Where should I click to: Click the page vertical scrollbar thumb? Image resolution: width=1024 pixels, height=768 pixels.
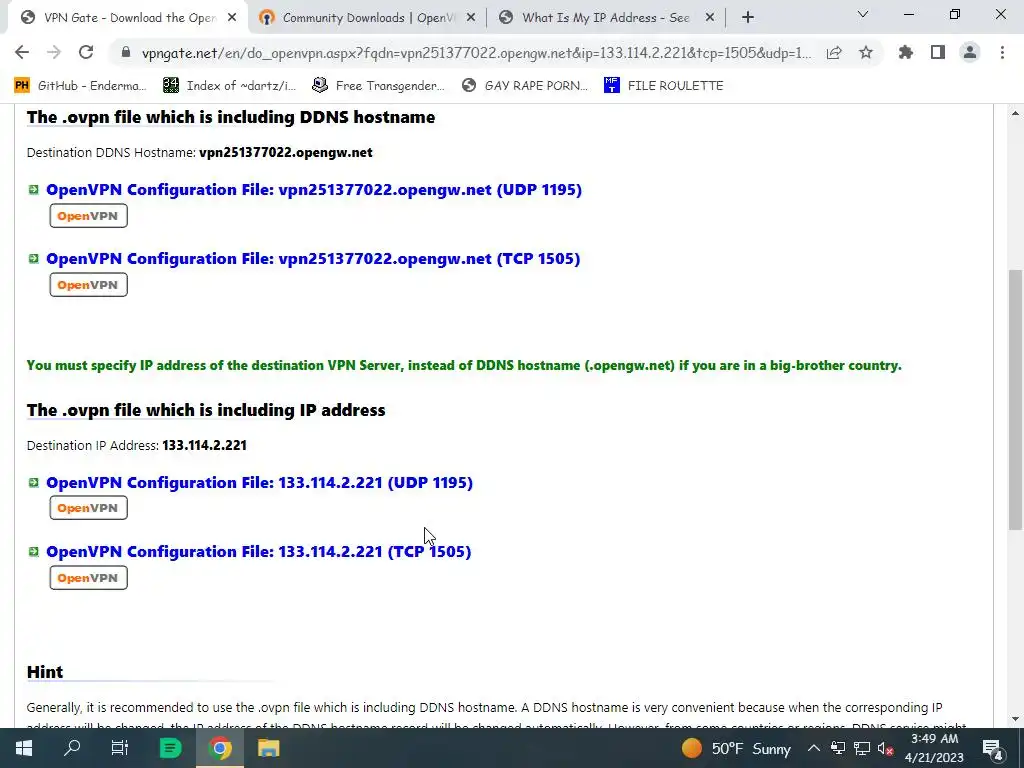point(1016,399)
